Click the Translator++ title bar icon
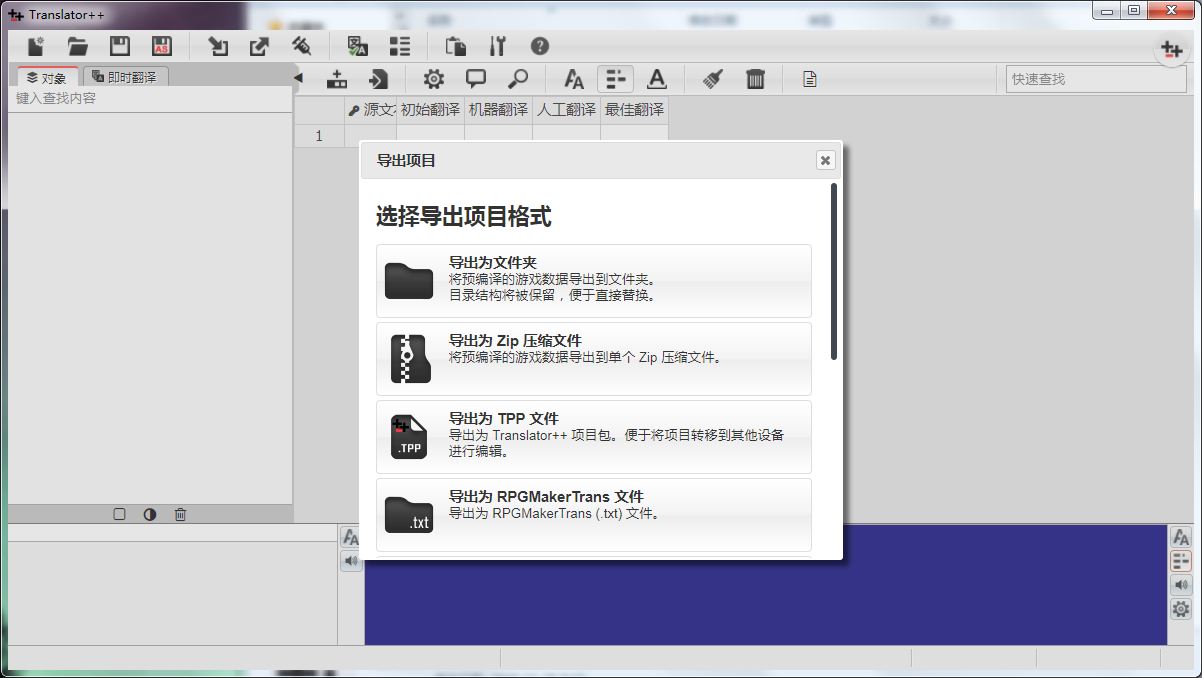Viewport: 1202px width, 678px height. pyautogui.click(x=15, y=15)
